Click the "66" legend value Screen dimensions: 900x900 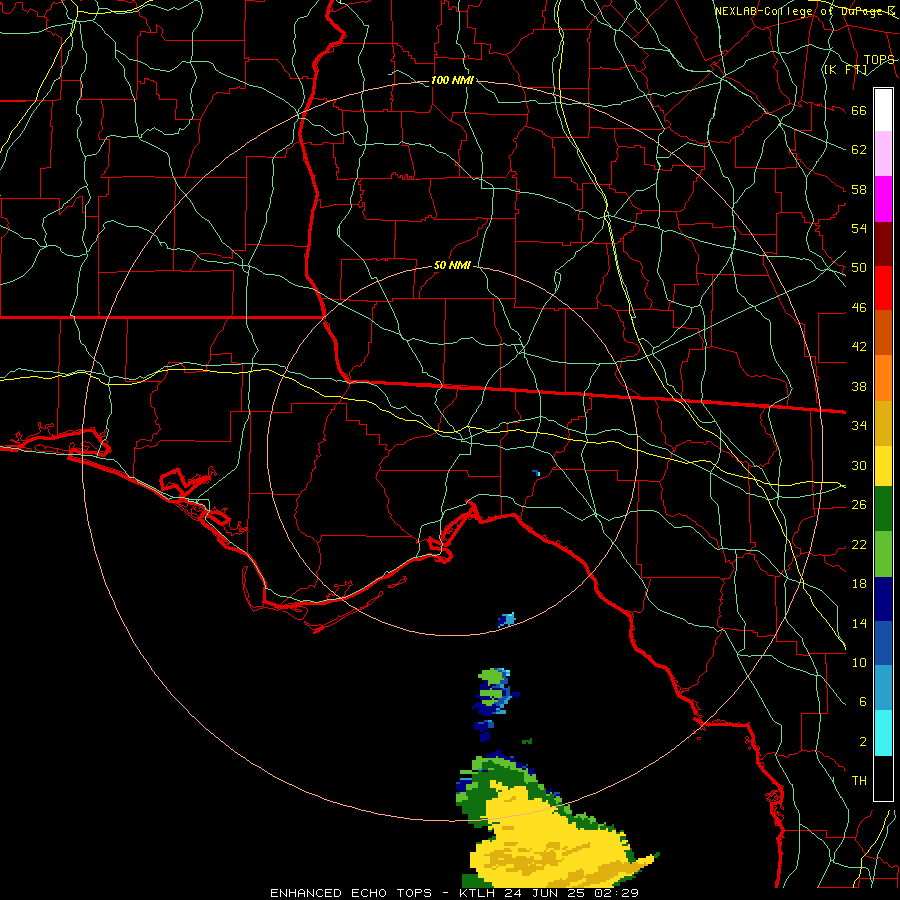click(x=859, y=110)
